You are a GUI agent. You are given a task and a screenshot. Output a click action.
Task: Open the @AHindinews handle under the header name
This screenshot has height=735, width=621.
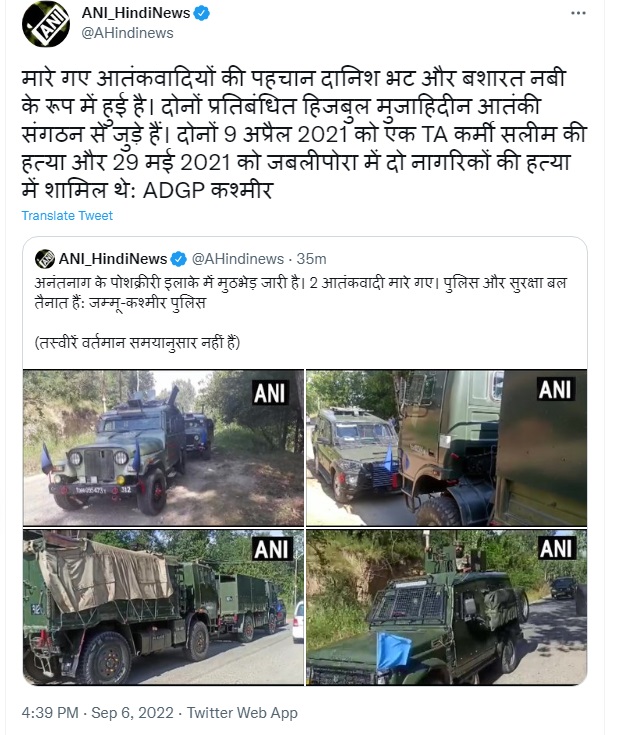[127, 33]
